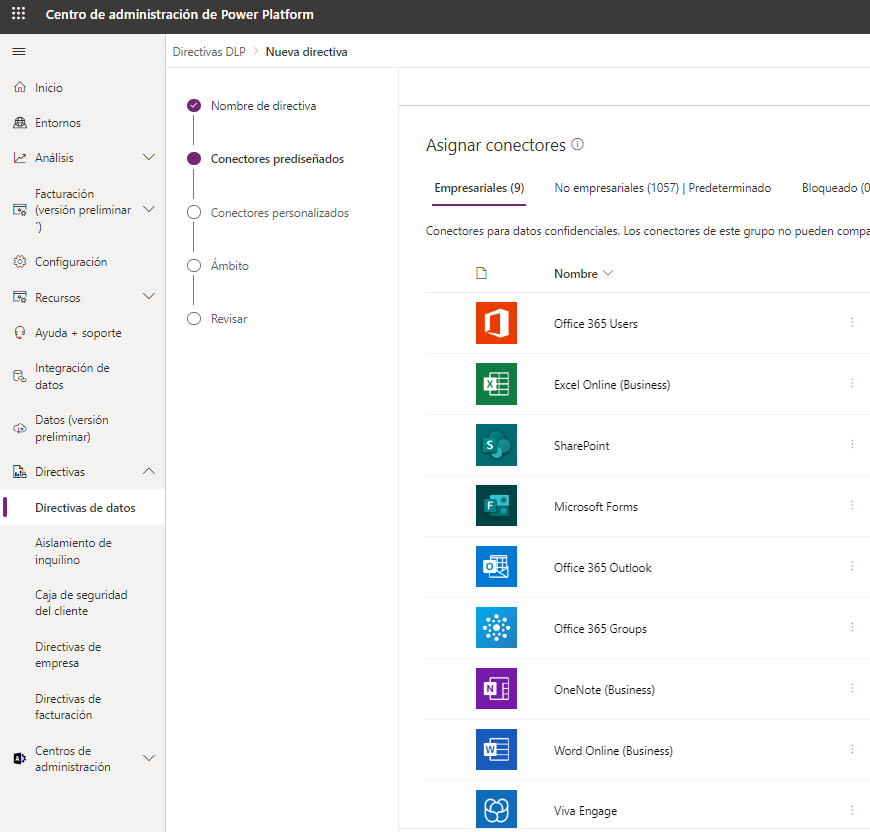Screen dimensions: 870x832
Task: Open the more options menu for Office 365 Users
Action: [x=852, y=322]
